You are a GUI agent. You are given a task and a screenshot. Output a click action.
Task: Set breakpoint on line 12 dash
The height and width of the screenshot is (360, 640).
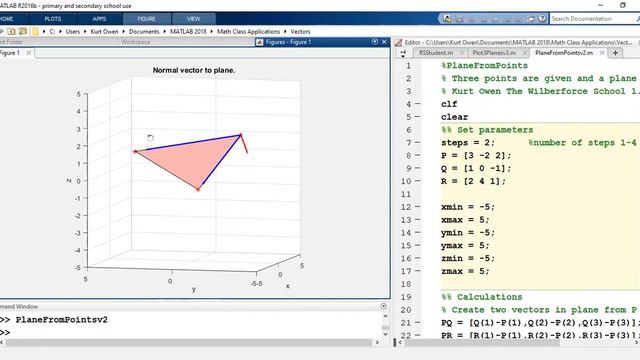pyautogui.click(x=418, y=207)
